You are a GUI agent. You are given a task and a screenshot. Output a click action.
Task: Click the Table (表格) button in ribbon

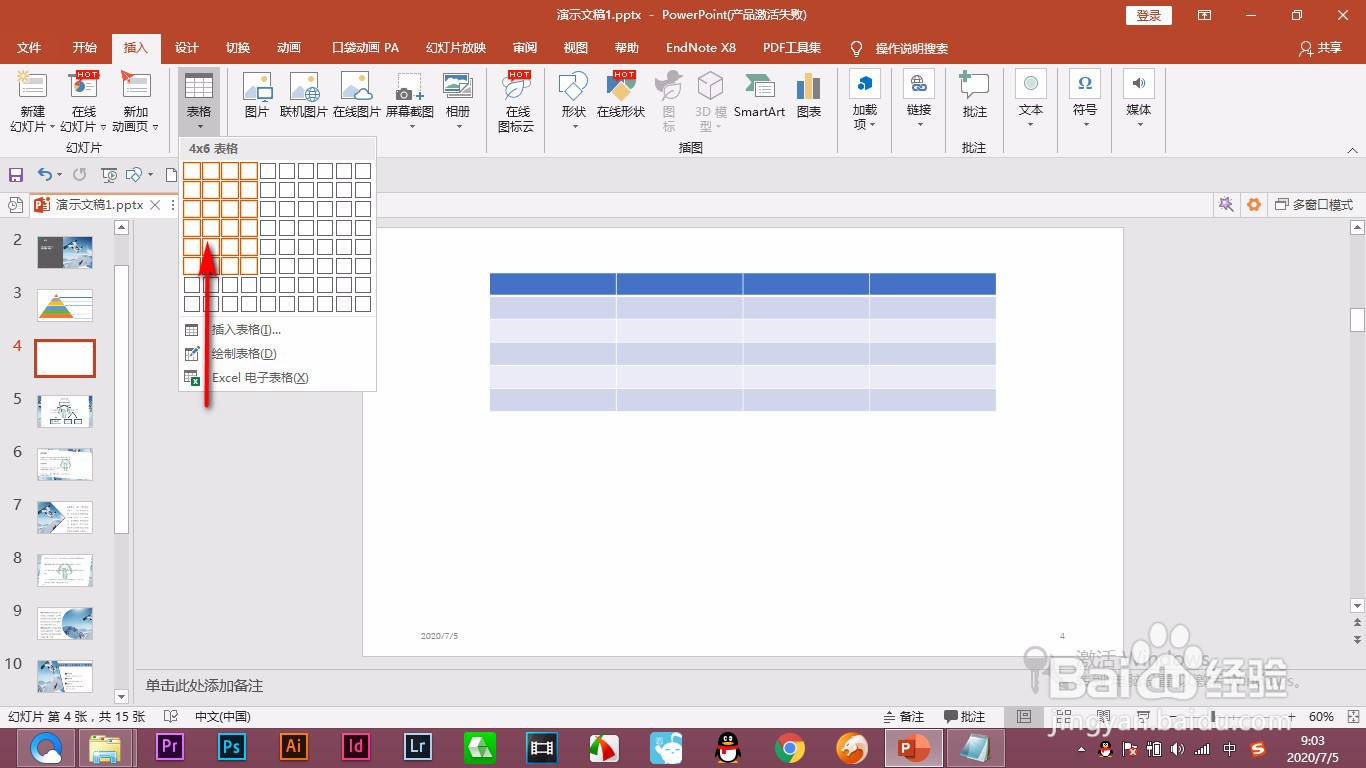pos(199,100)
